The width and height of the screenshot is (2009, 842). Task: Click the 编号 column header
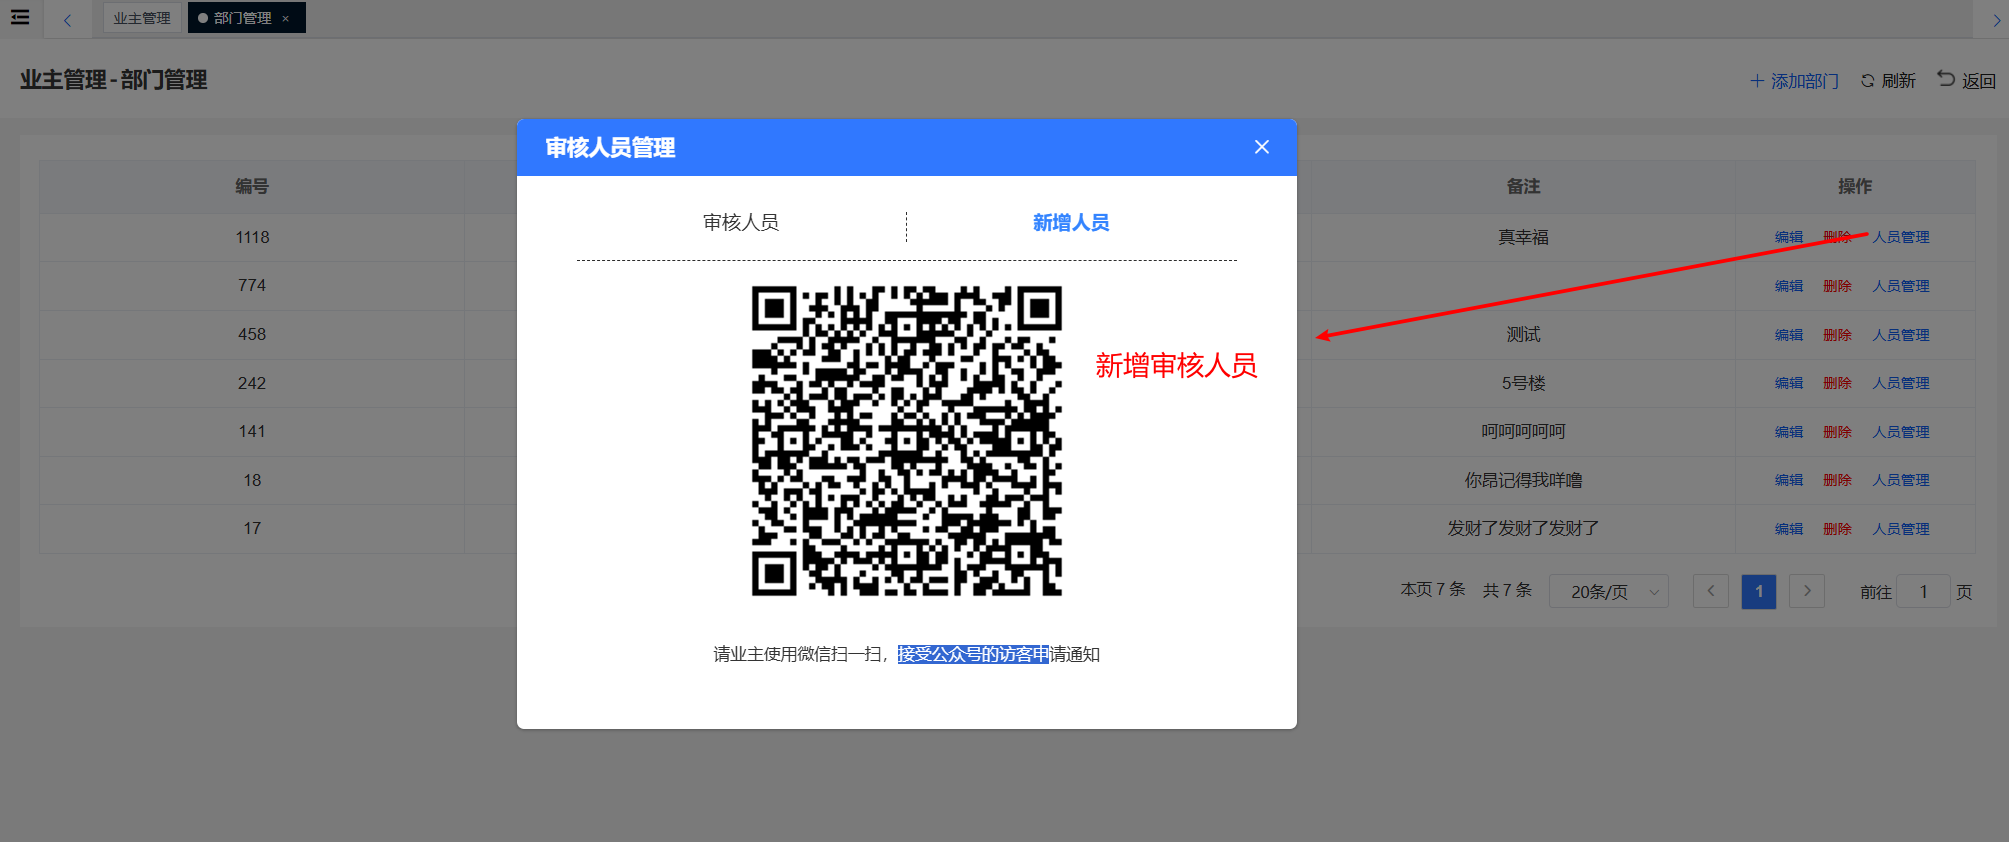pyautogui.click(x=252, y=186)
